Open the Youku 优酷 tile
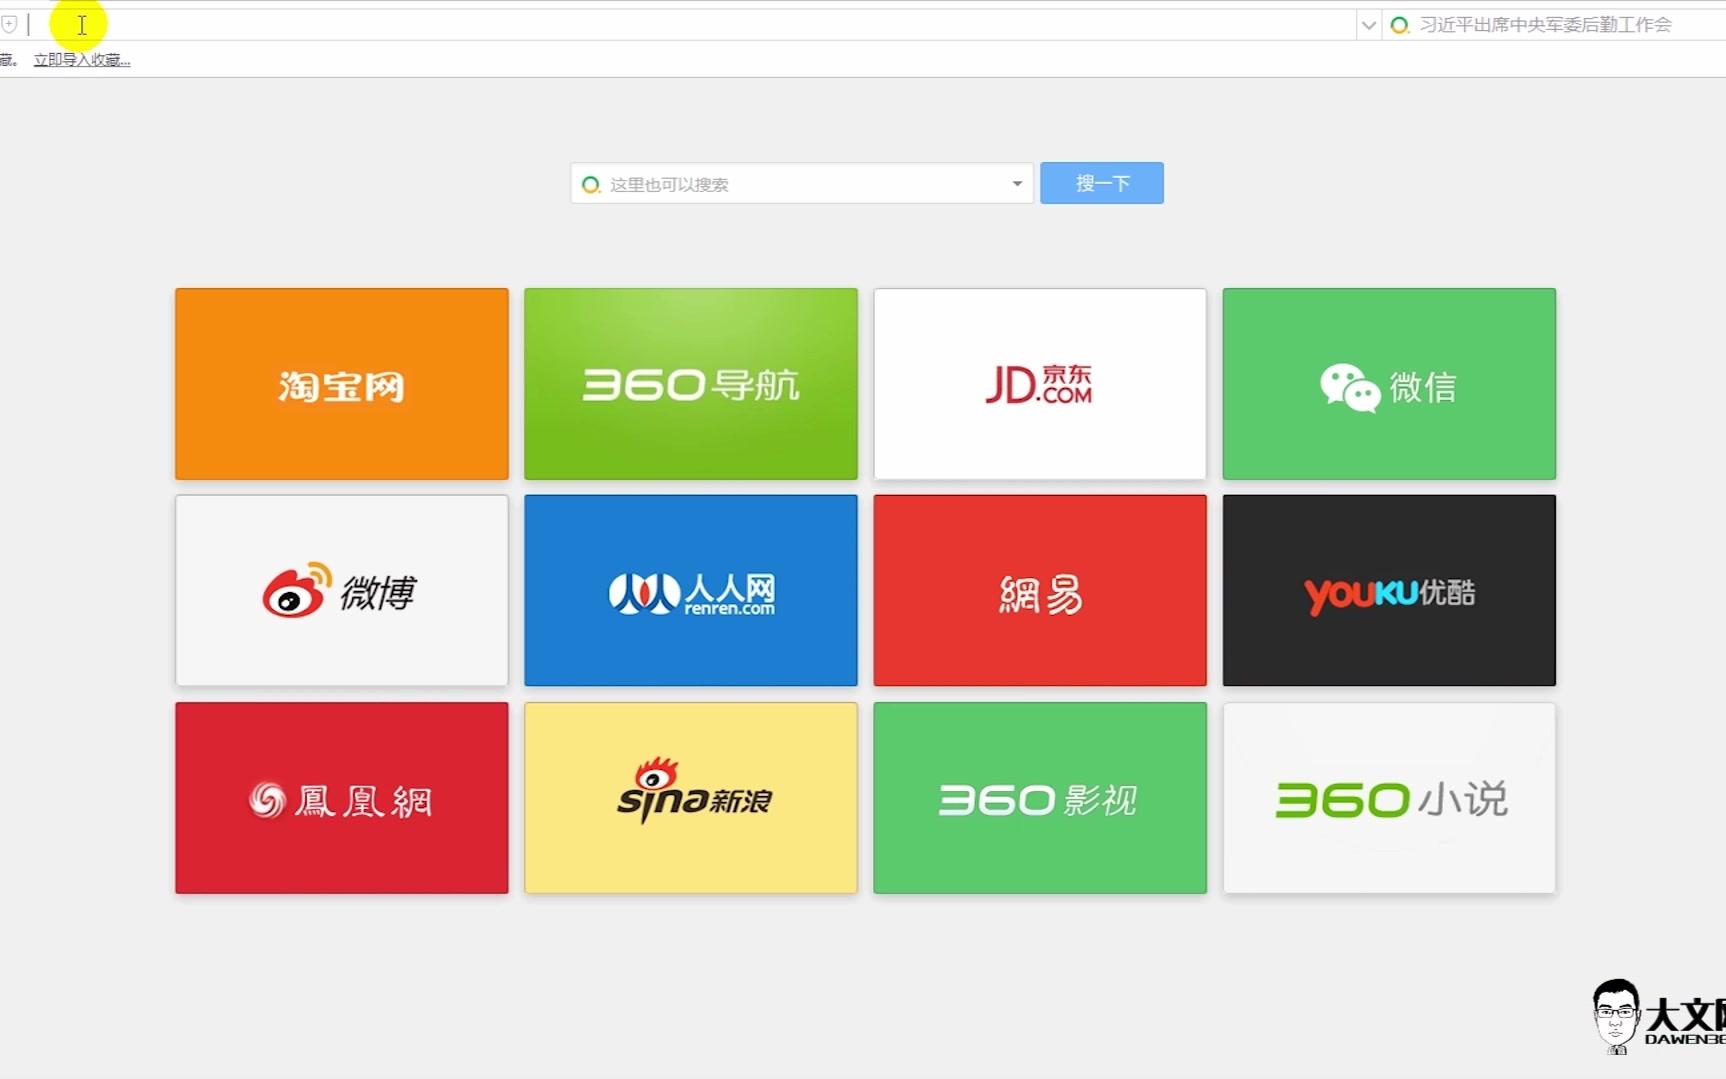This screenshot has width=1726, height=1079. pyautogui.click(x=1389, y=590)
